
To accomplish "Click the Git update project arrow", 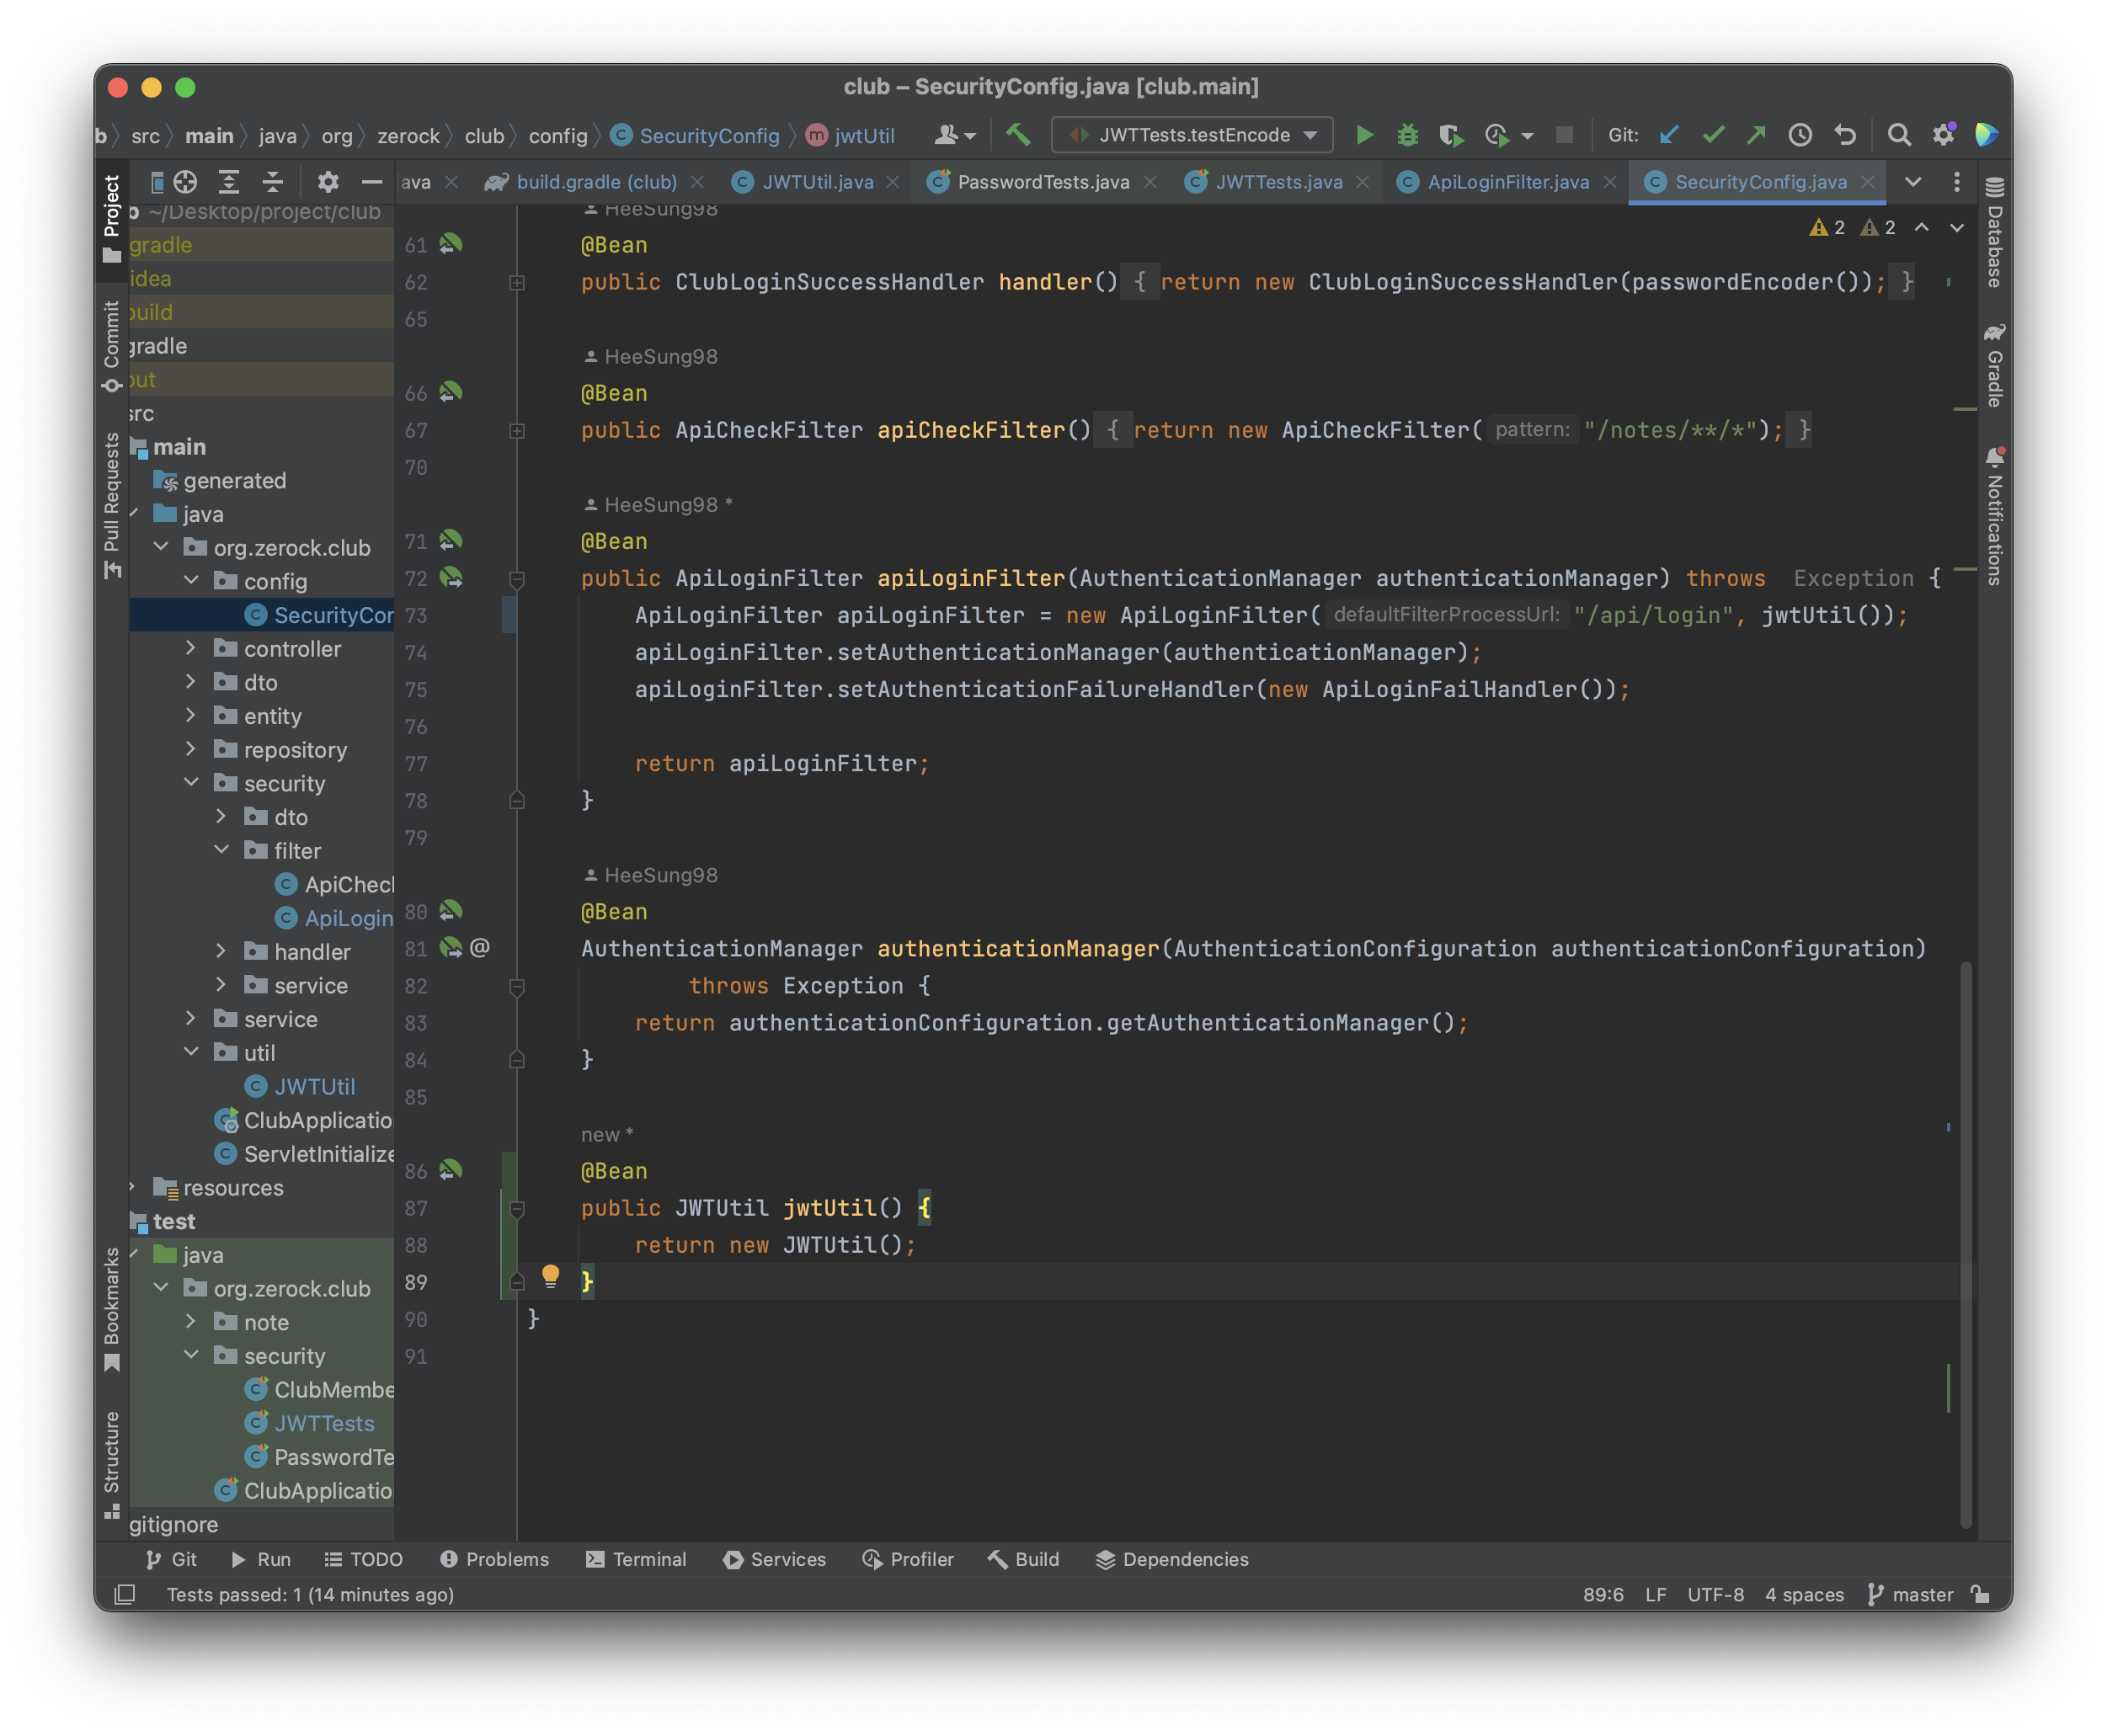I will tap(1669, 135).
